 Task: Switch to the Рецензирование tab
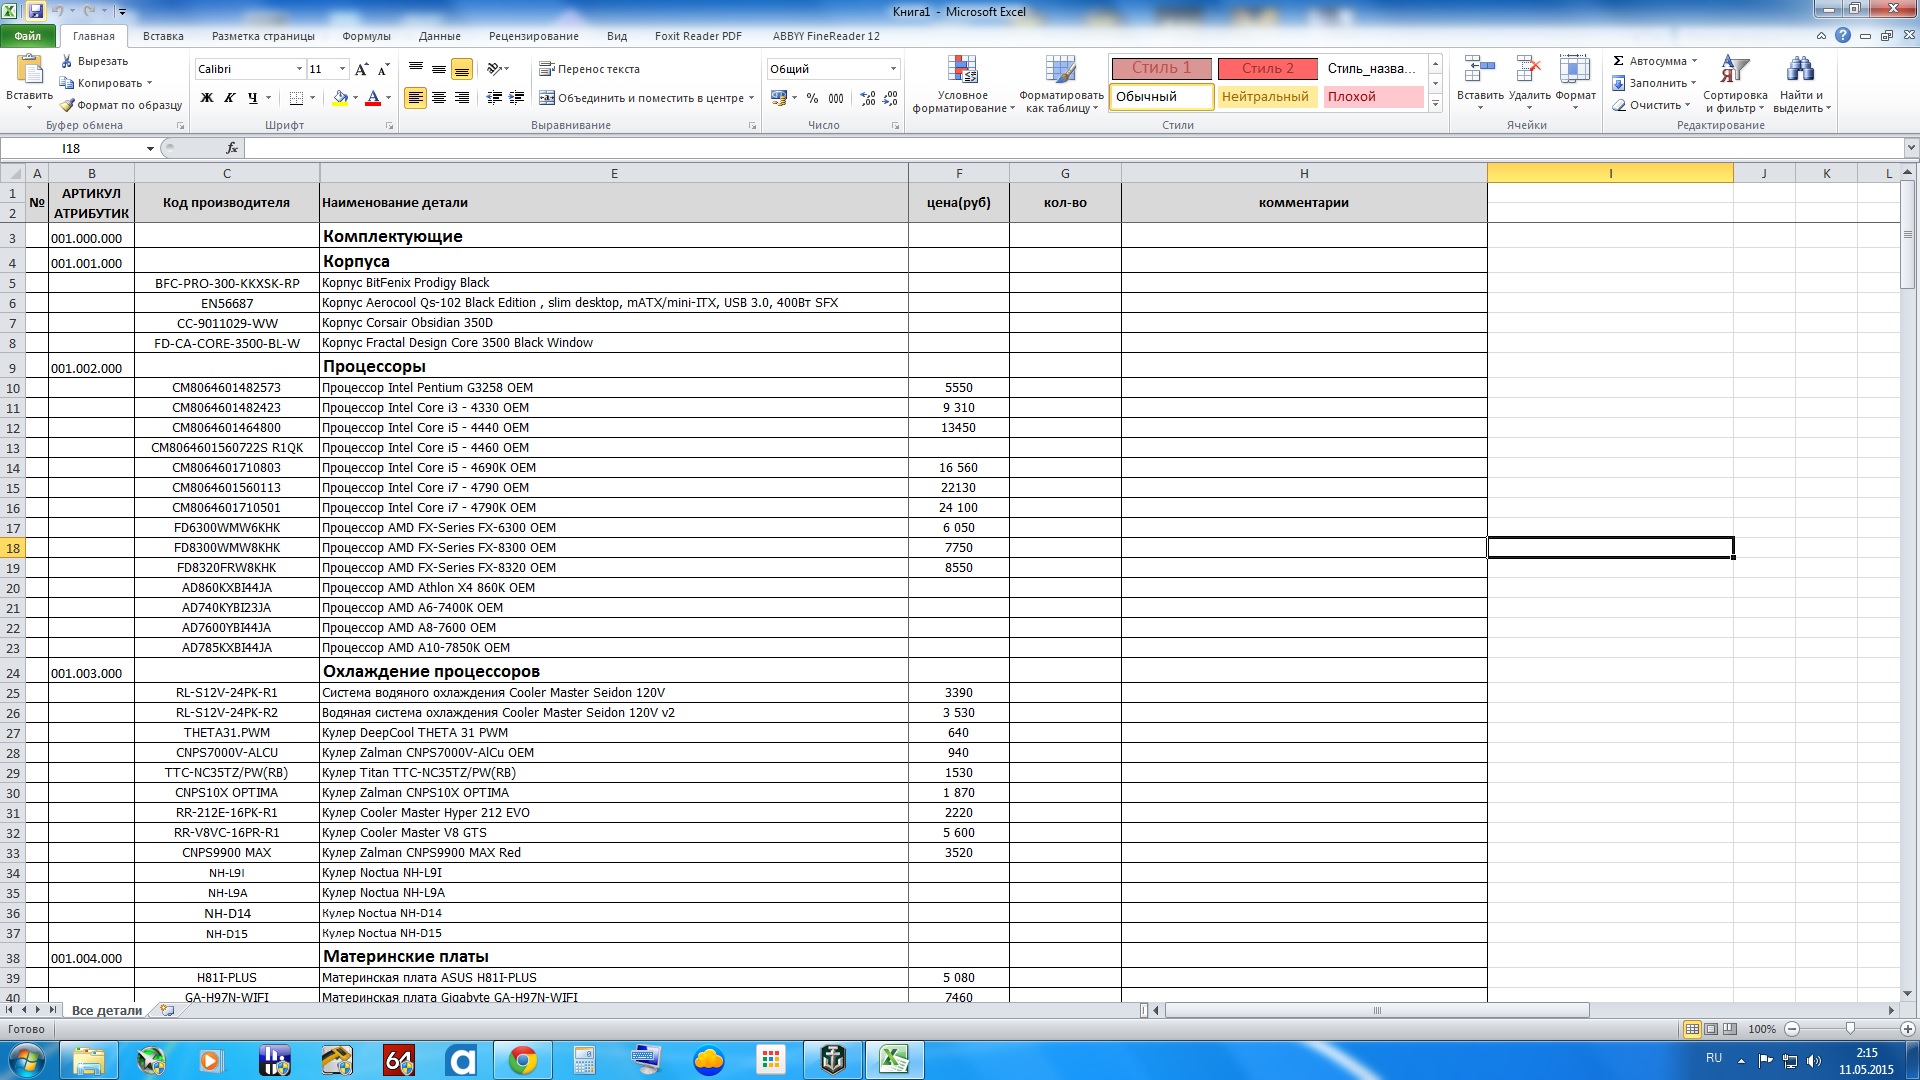coord(533,36)
